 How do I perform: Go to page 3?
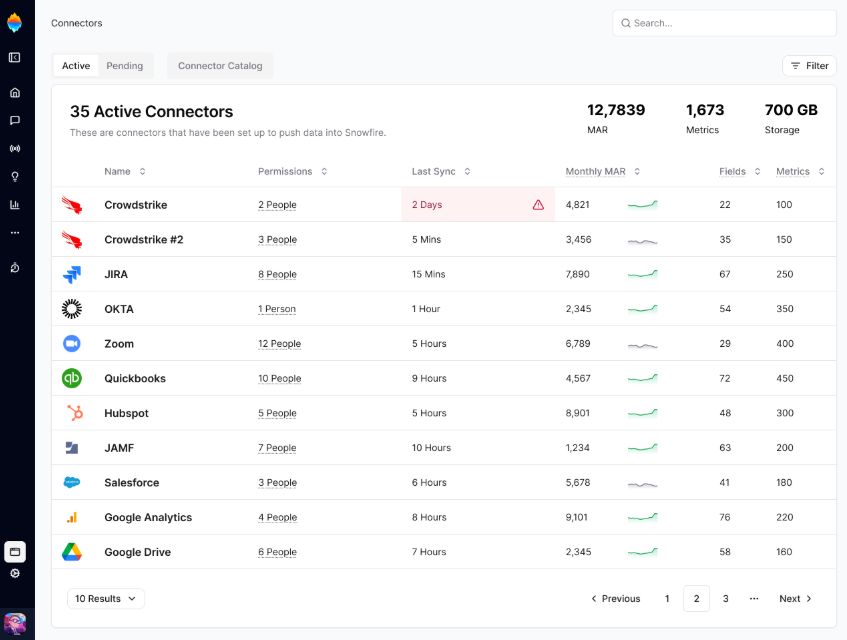(725, 598)
